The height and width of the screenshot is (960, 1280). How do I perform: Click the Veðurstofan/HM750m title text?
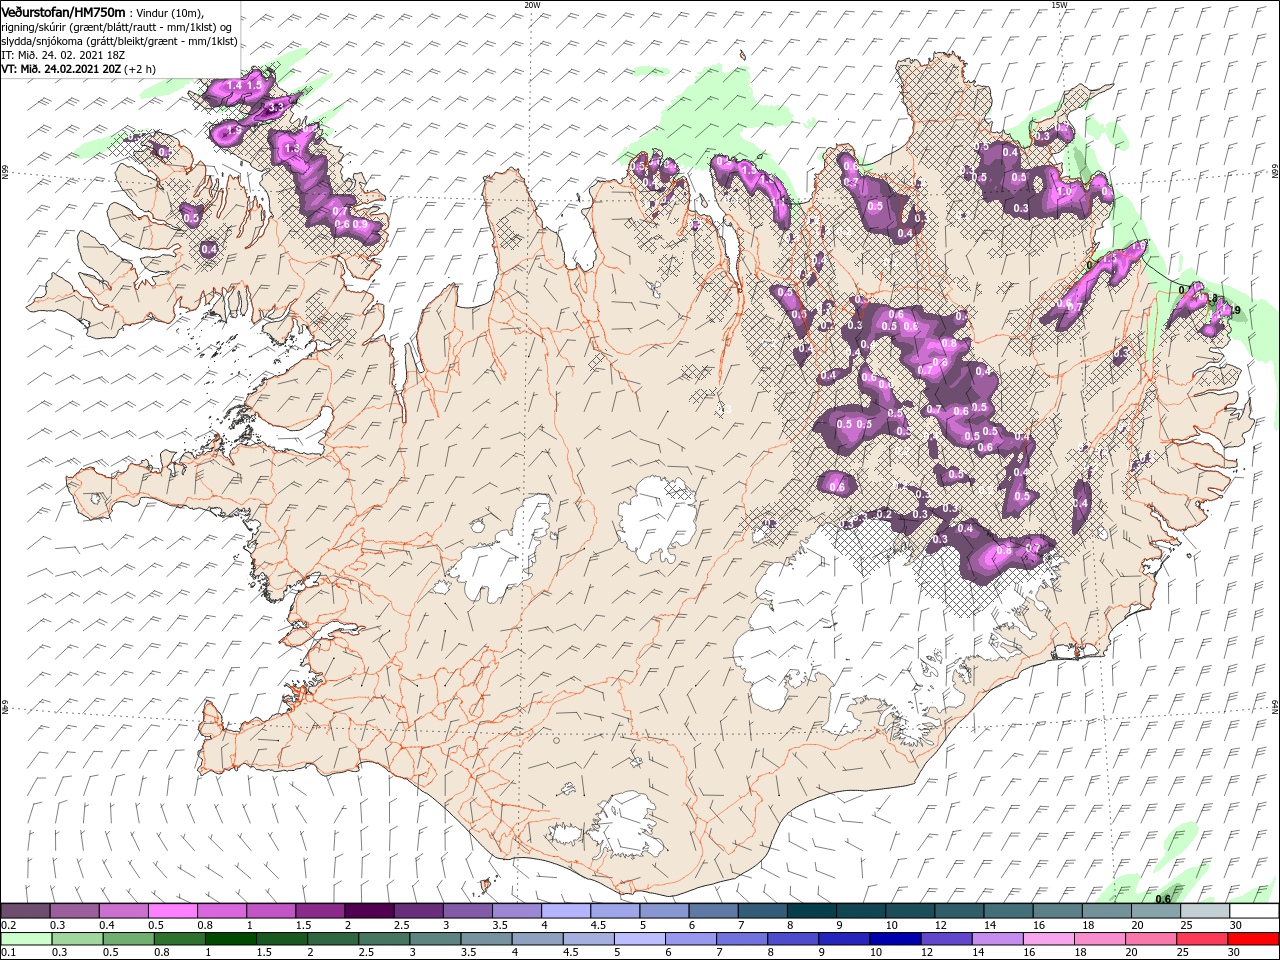64,12
